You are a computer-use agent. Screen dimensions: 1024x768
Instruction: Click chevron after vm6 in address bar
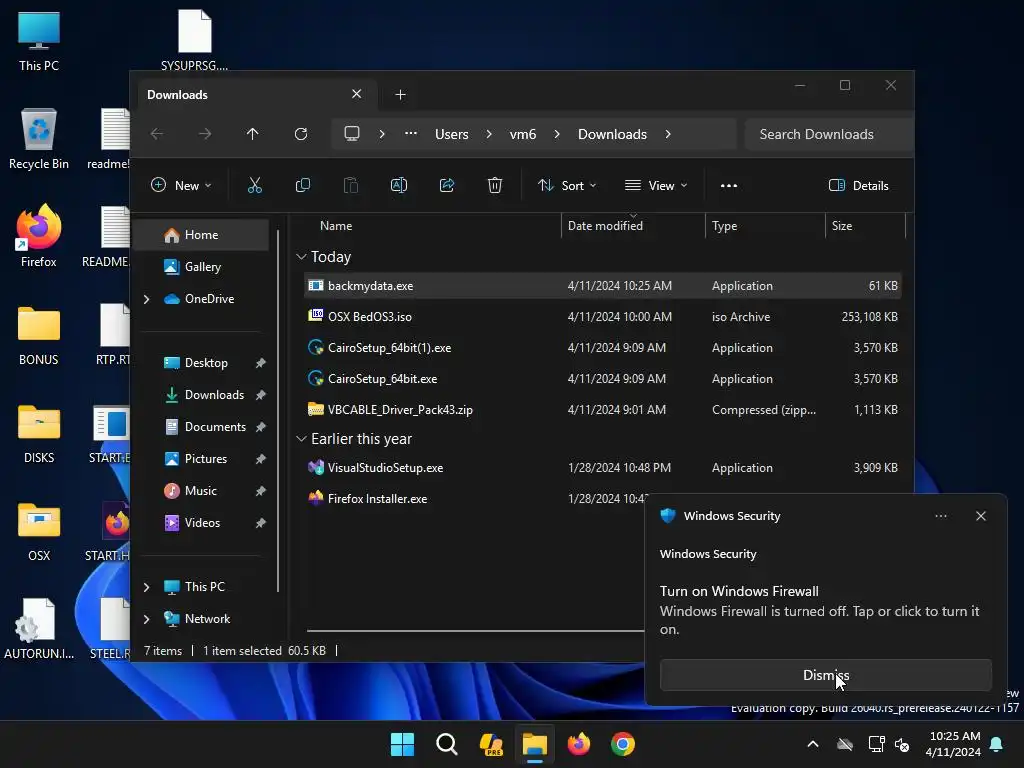(x=557, y=134)
